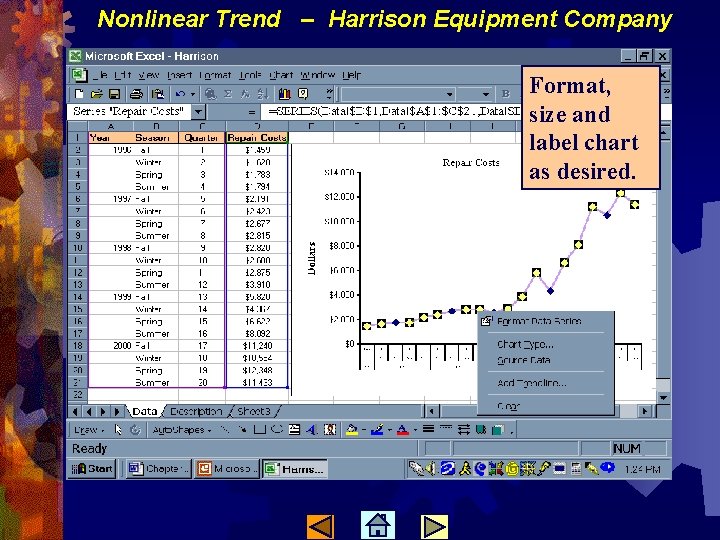Image resolution: width=720 pixels, height=540 pixels.
Task: Click vertical scrollbar down arrow
Action: [664, 398]
